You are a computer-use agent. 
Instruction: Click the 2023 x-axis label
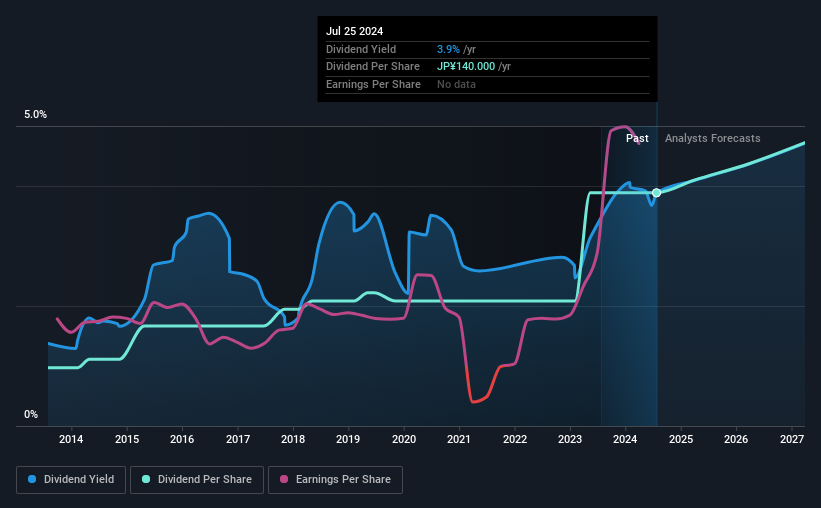[570, 439]
